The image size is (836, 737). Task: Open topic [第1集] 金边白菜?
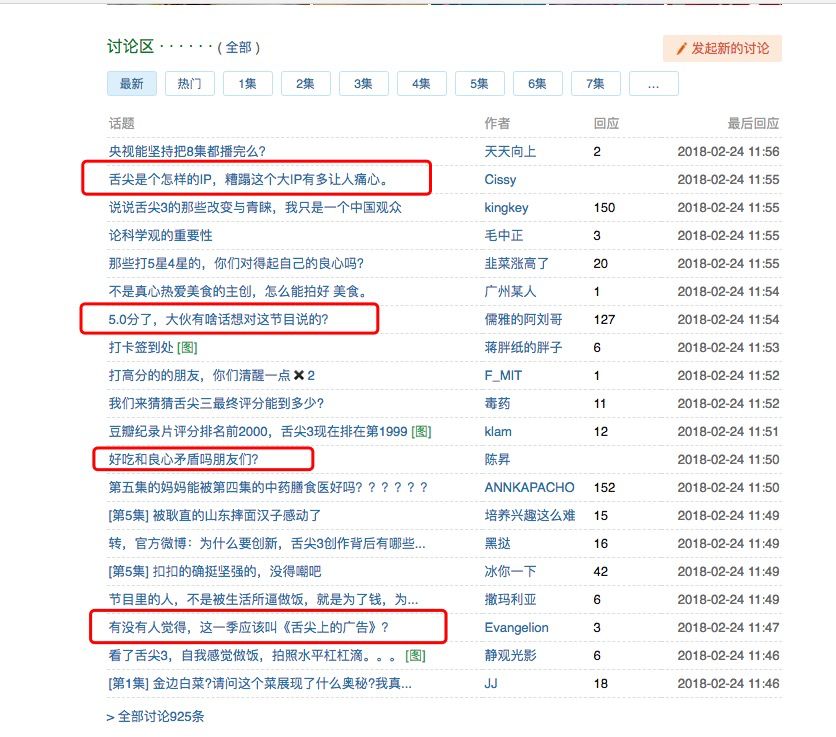(x=260, y=683)
